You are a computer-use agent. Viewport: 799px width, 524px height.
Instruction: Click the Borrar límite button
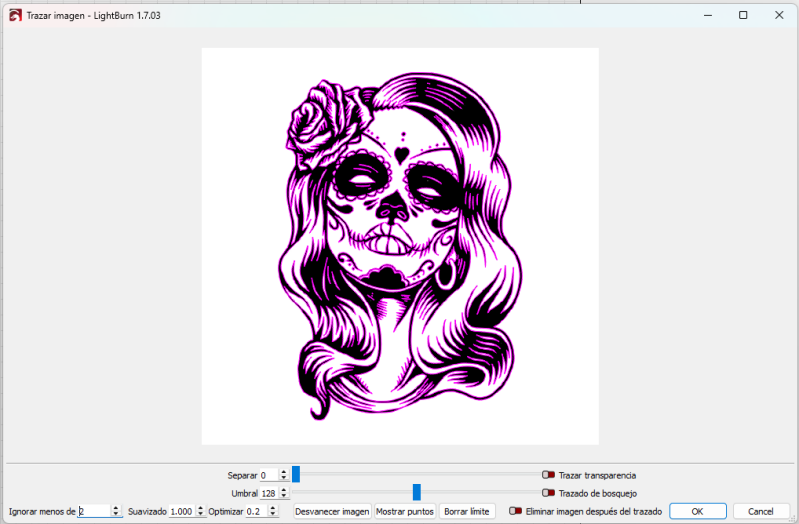[x=467, y=511]
